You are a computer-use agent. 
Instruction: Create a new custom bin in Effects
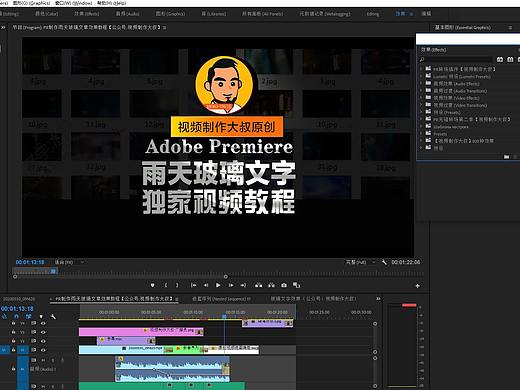[x=506, y=157]
